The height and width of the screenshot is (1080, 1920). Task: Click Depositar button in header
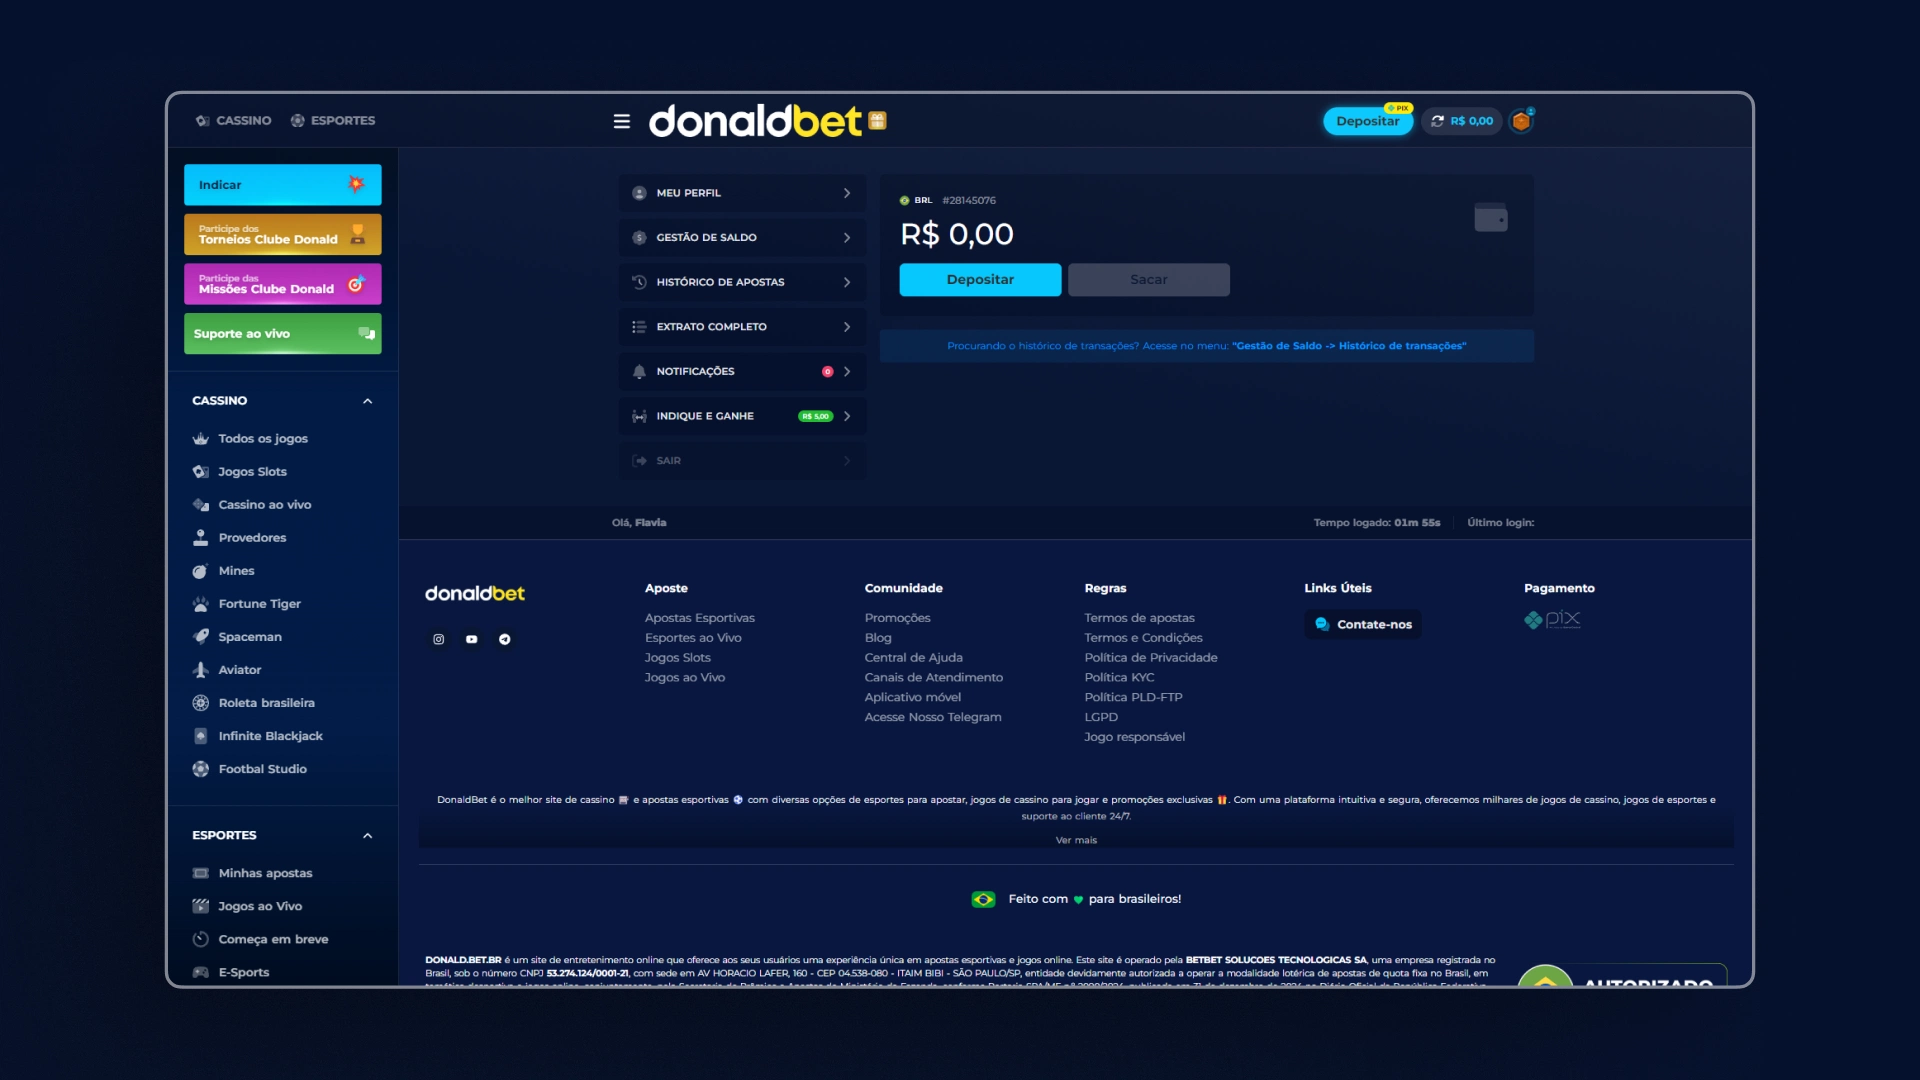1368,121
